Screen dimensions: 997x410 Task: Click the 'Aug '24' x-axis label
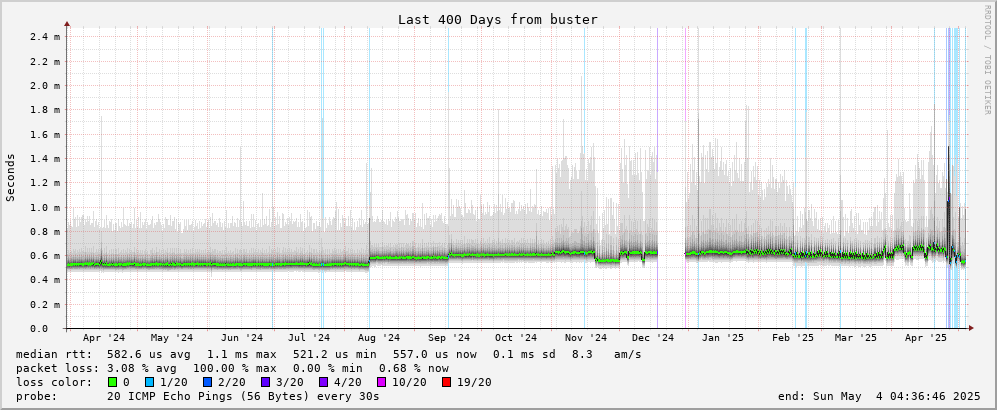pyautogui.click(x=379, y=338)
